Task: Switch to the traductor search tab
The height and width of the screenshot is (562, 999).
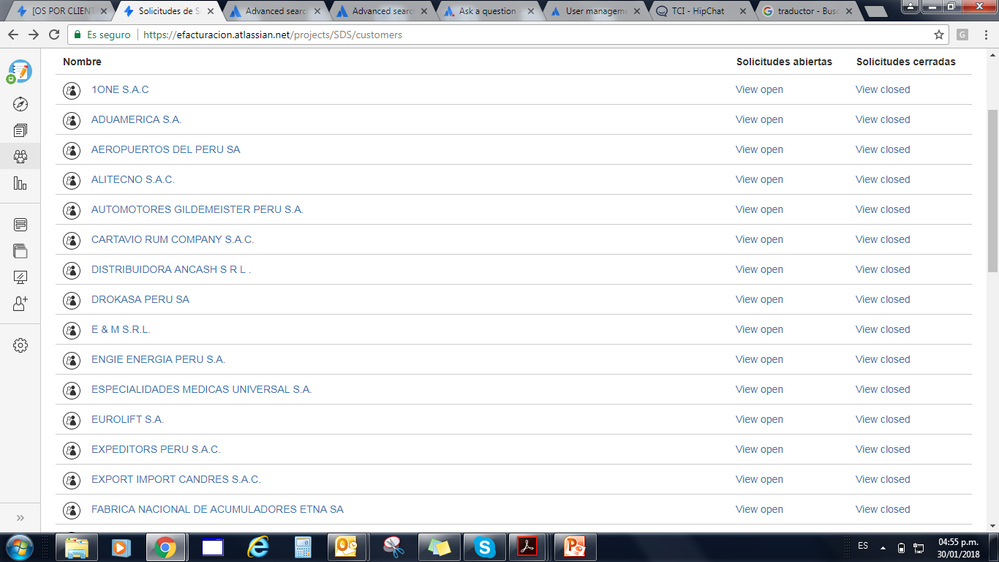Action: tap(806, 11)
